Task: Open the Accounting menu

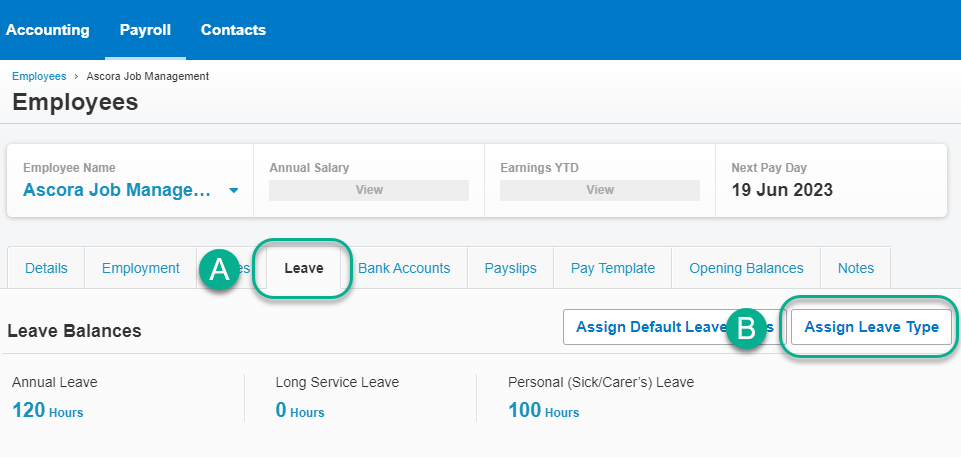Action: point(47,30)
